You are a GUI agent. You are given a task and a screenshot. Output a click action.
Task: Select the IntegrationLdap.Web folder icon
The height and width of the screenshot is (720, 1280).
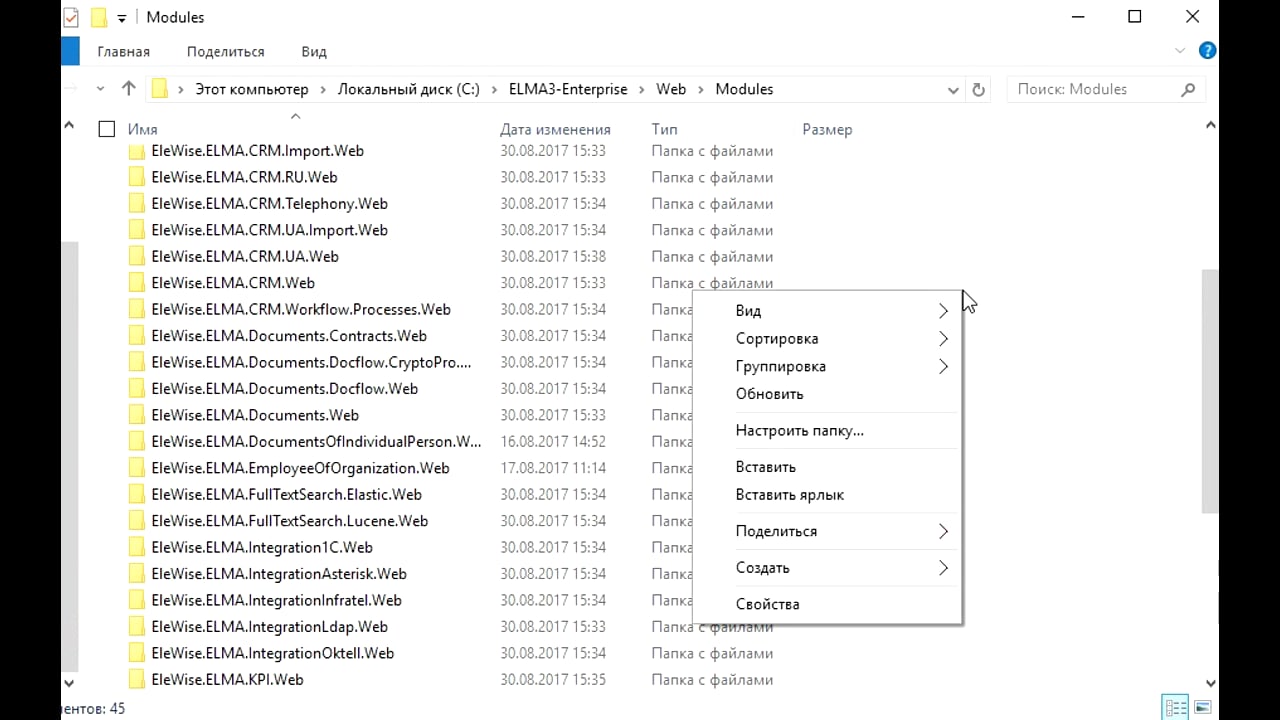tap(136, 627)
